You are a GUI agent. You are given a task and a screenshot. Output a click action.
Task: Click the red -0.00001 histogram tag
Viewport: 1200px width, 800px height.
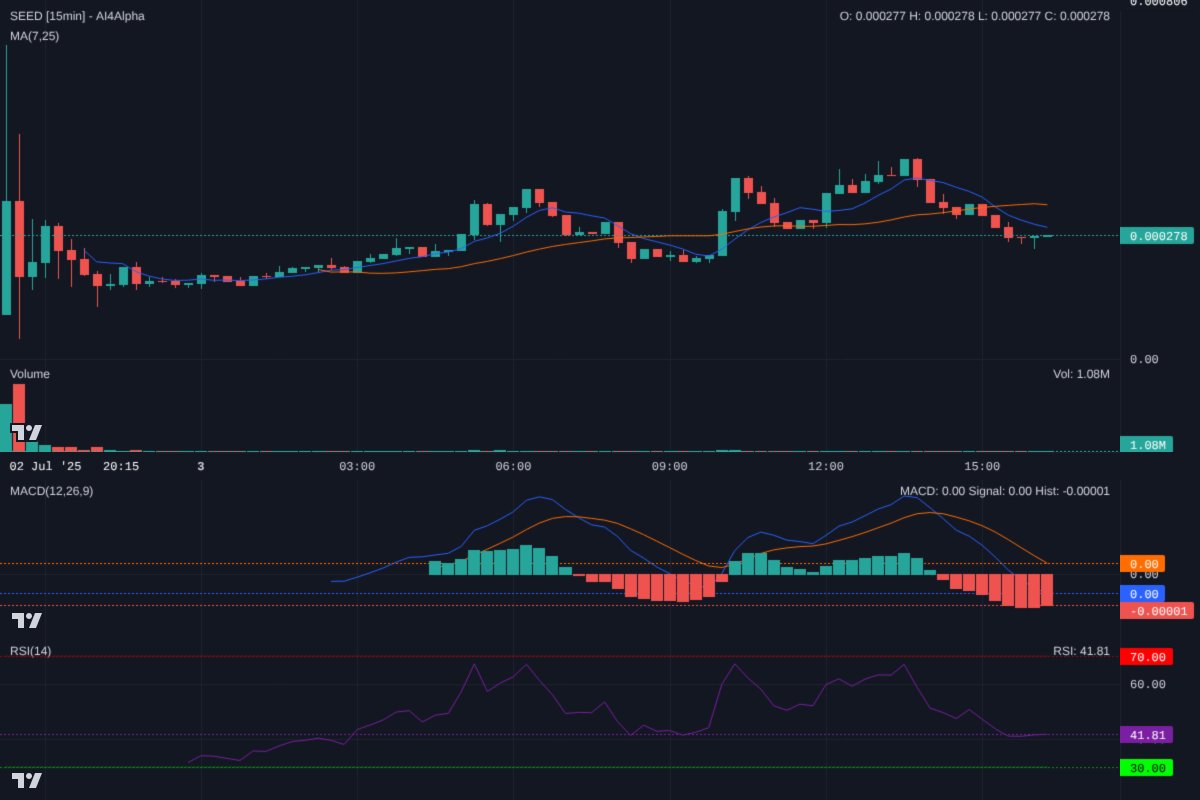pos(1157,611)
